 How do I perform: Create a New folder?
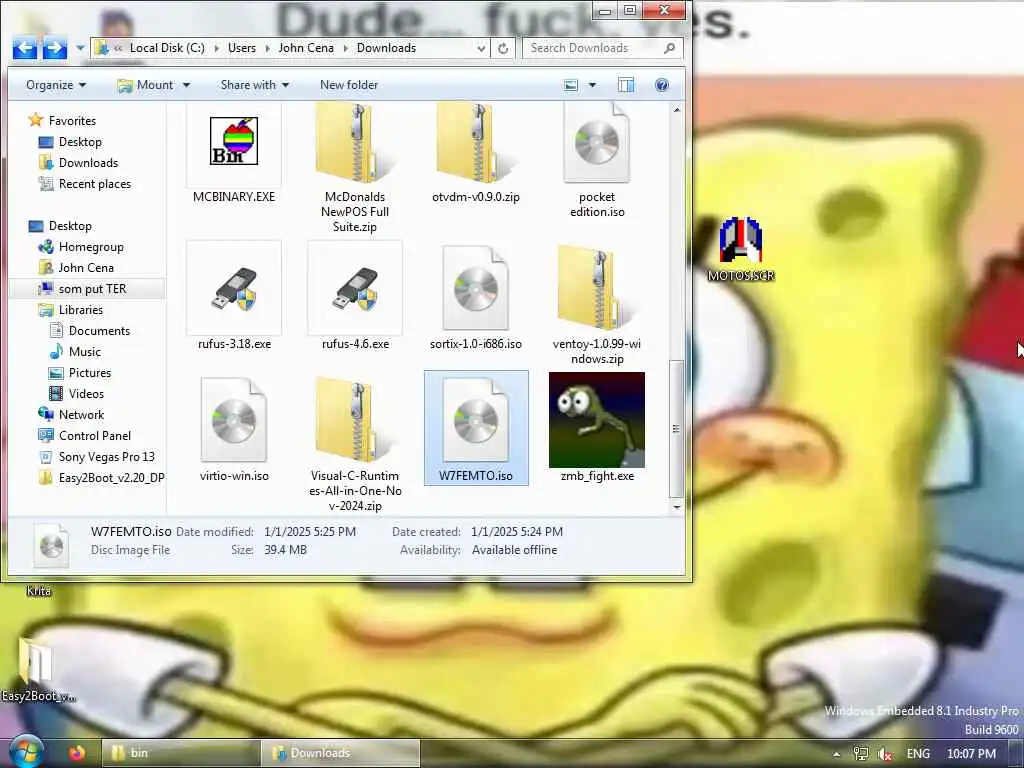pyautogui.click(x=349, y=85)
